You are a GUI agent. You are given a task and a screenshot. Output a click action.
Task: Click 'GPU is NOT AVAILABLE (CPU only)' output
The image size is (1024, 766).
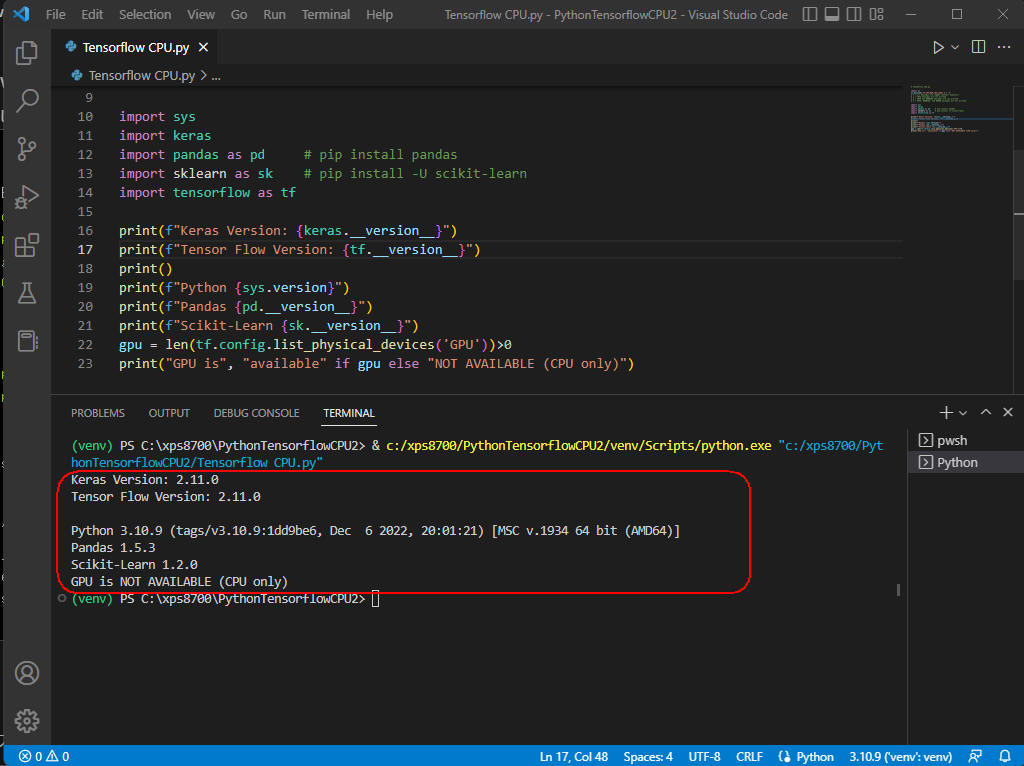180,582
